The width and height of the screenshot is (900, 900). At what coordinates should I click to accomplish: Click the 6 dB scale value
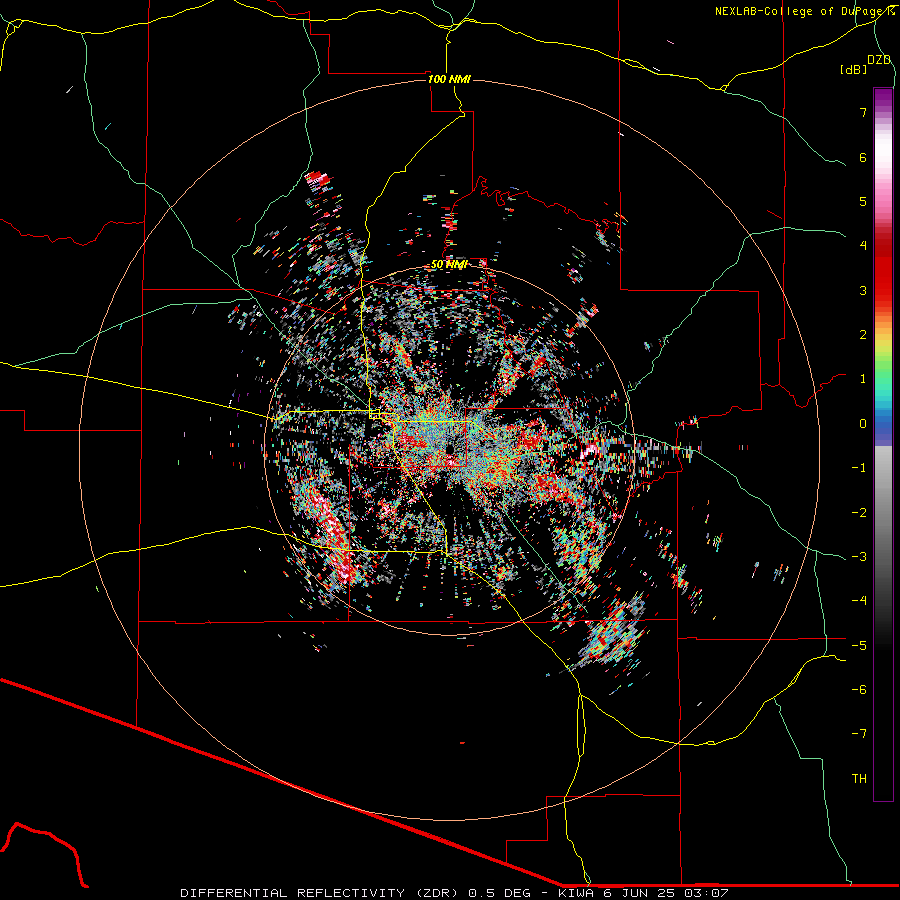pos(863,157)
